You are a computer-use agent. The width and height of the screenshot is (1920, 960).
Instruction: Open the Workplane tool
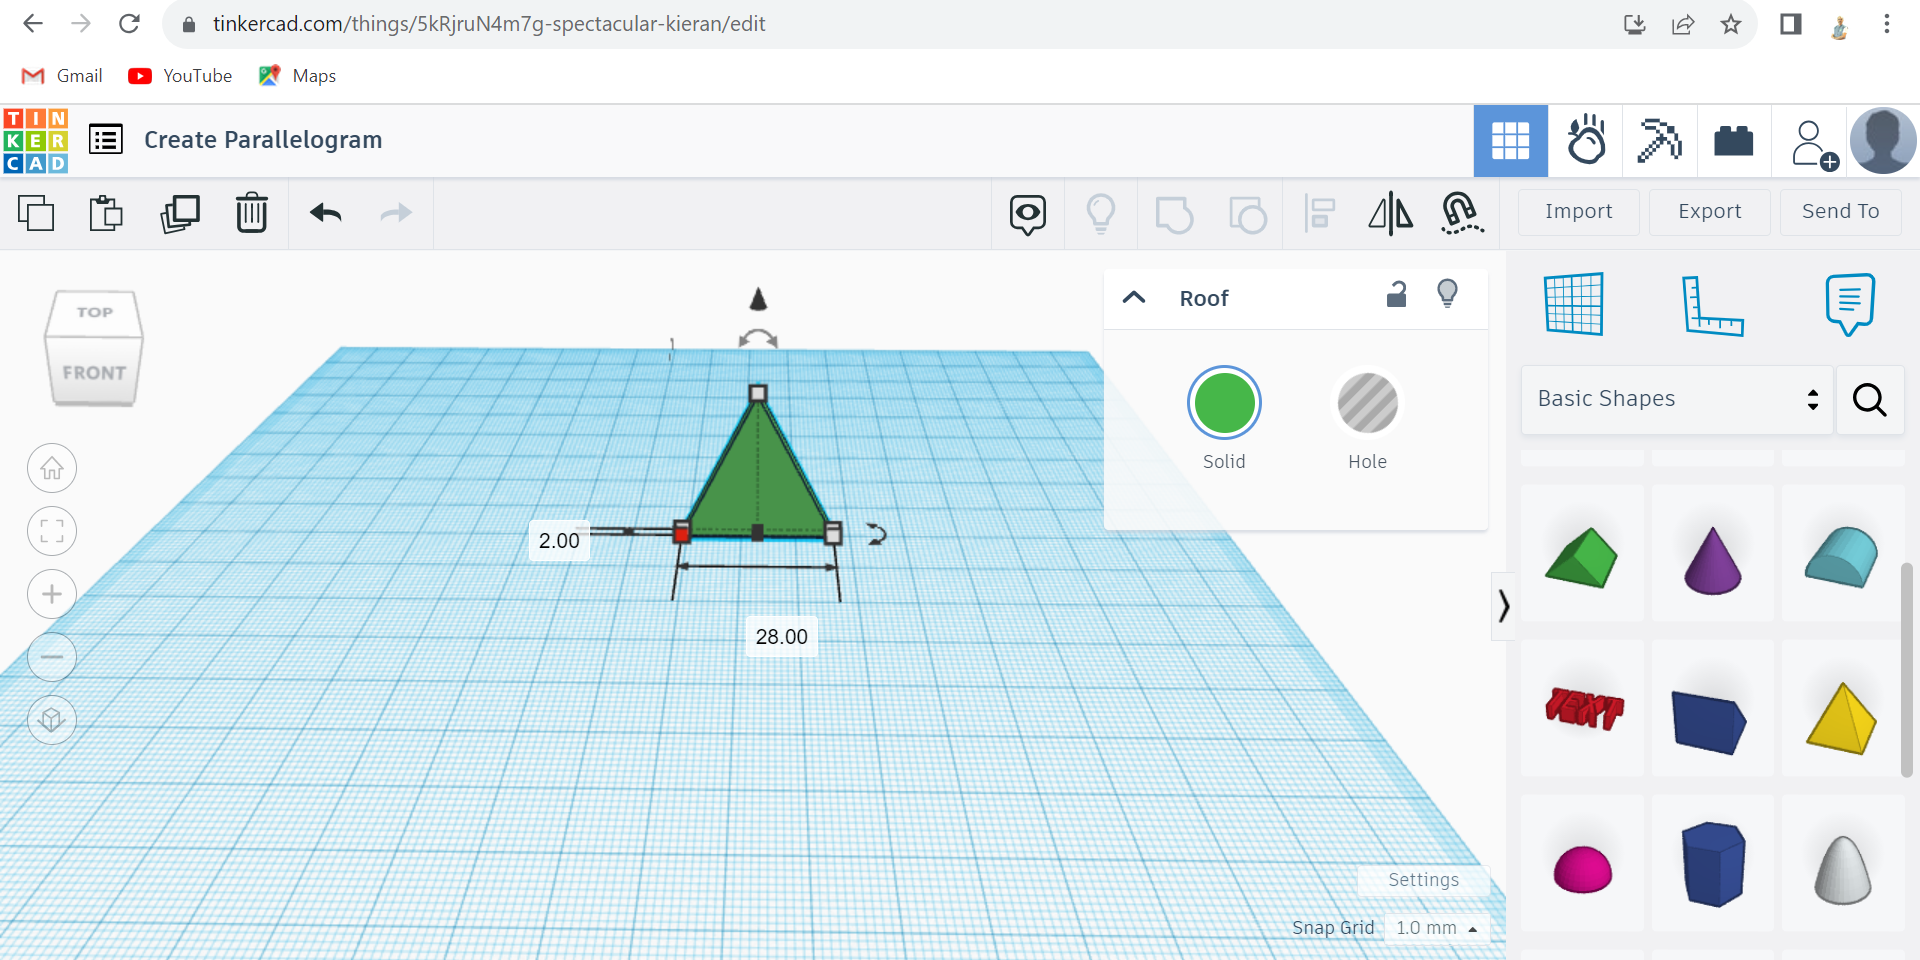(x=1575, y=303)
